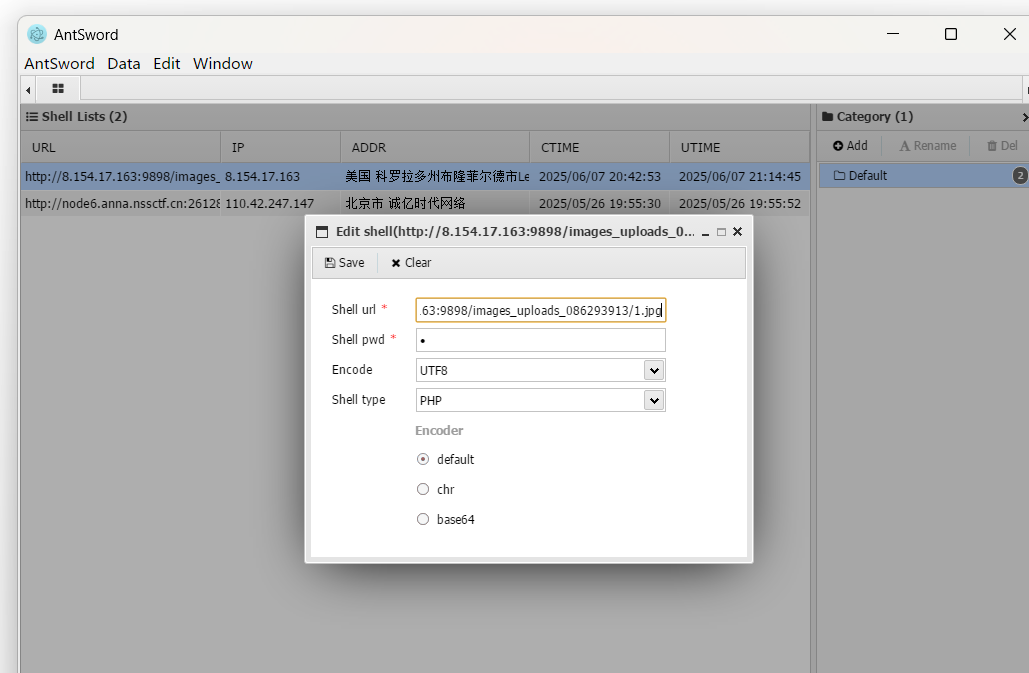Click the Shell Lists (2) panel header

tap(415, 117)
